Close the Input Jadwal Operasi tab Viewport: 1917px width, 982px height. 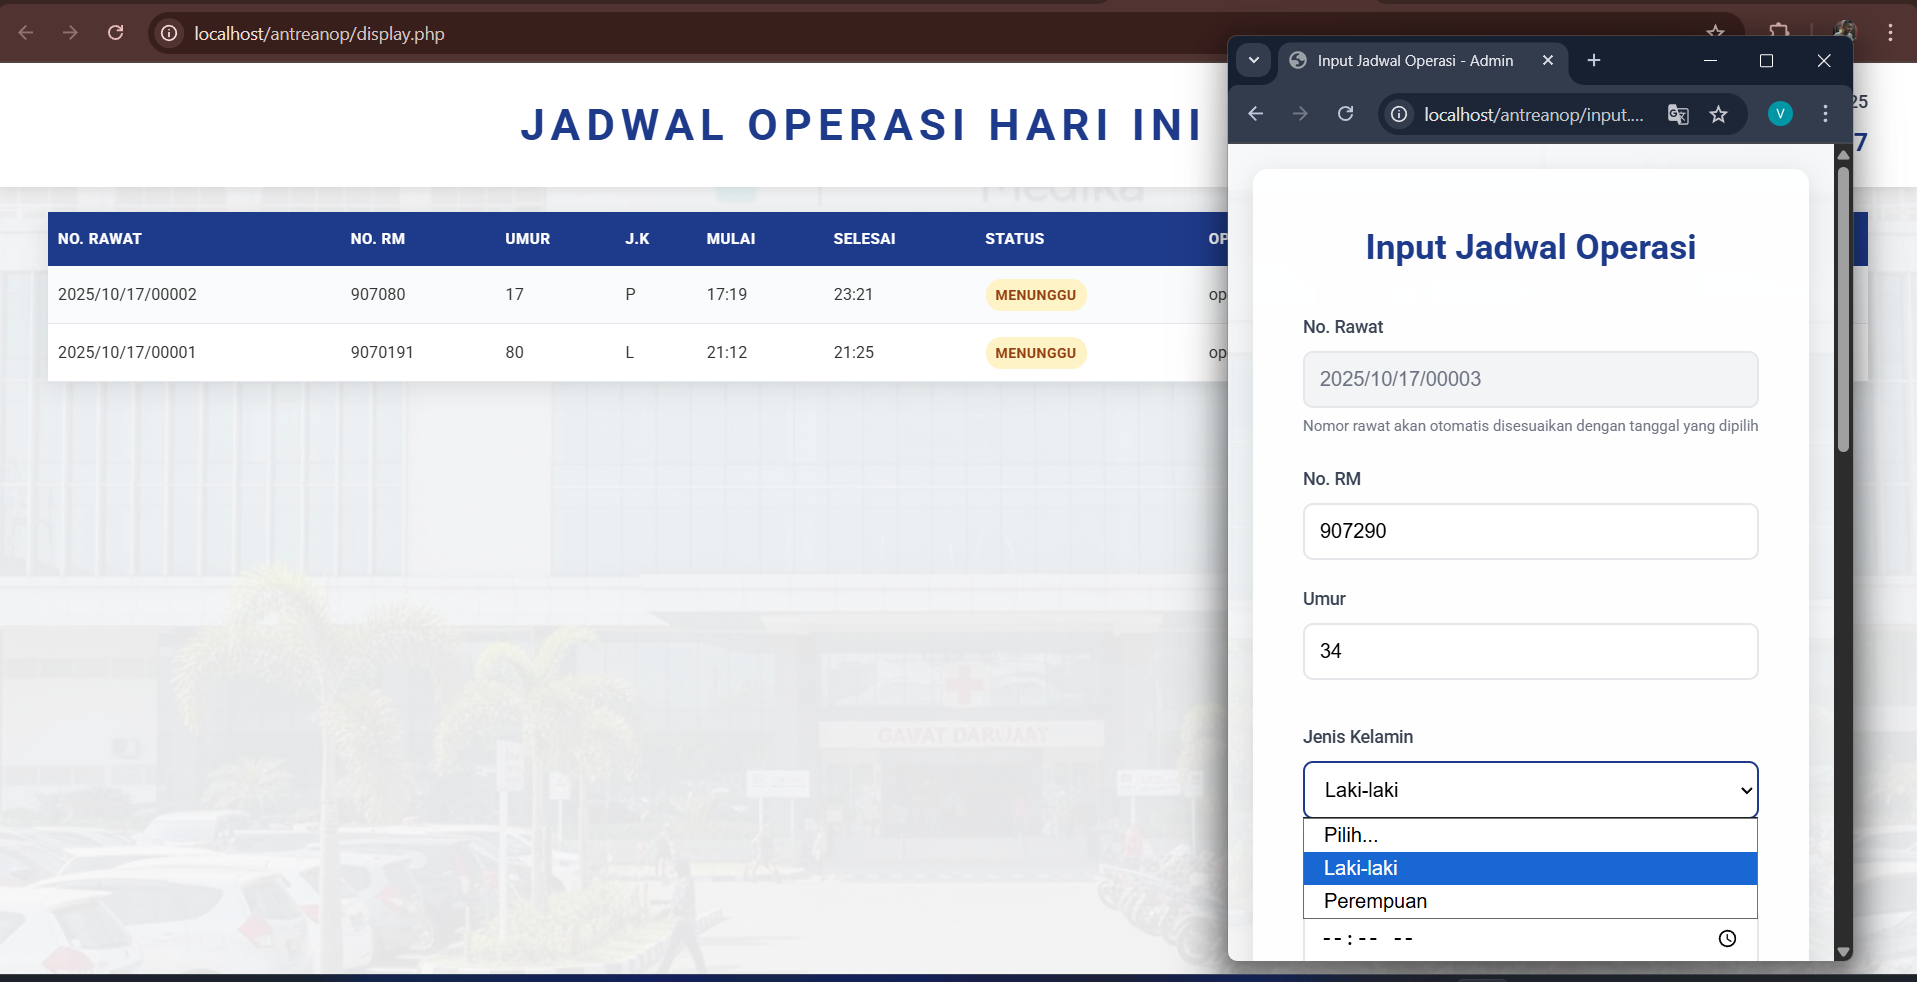point(1548,61)
